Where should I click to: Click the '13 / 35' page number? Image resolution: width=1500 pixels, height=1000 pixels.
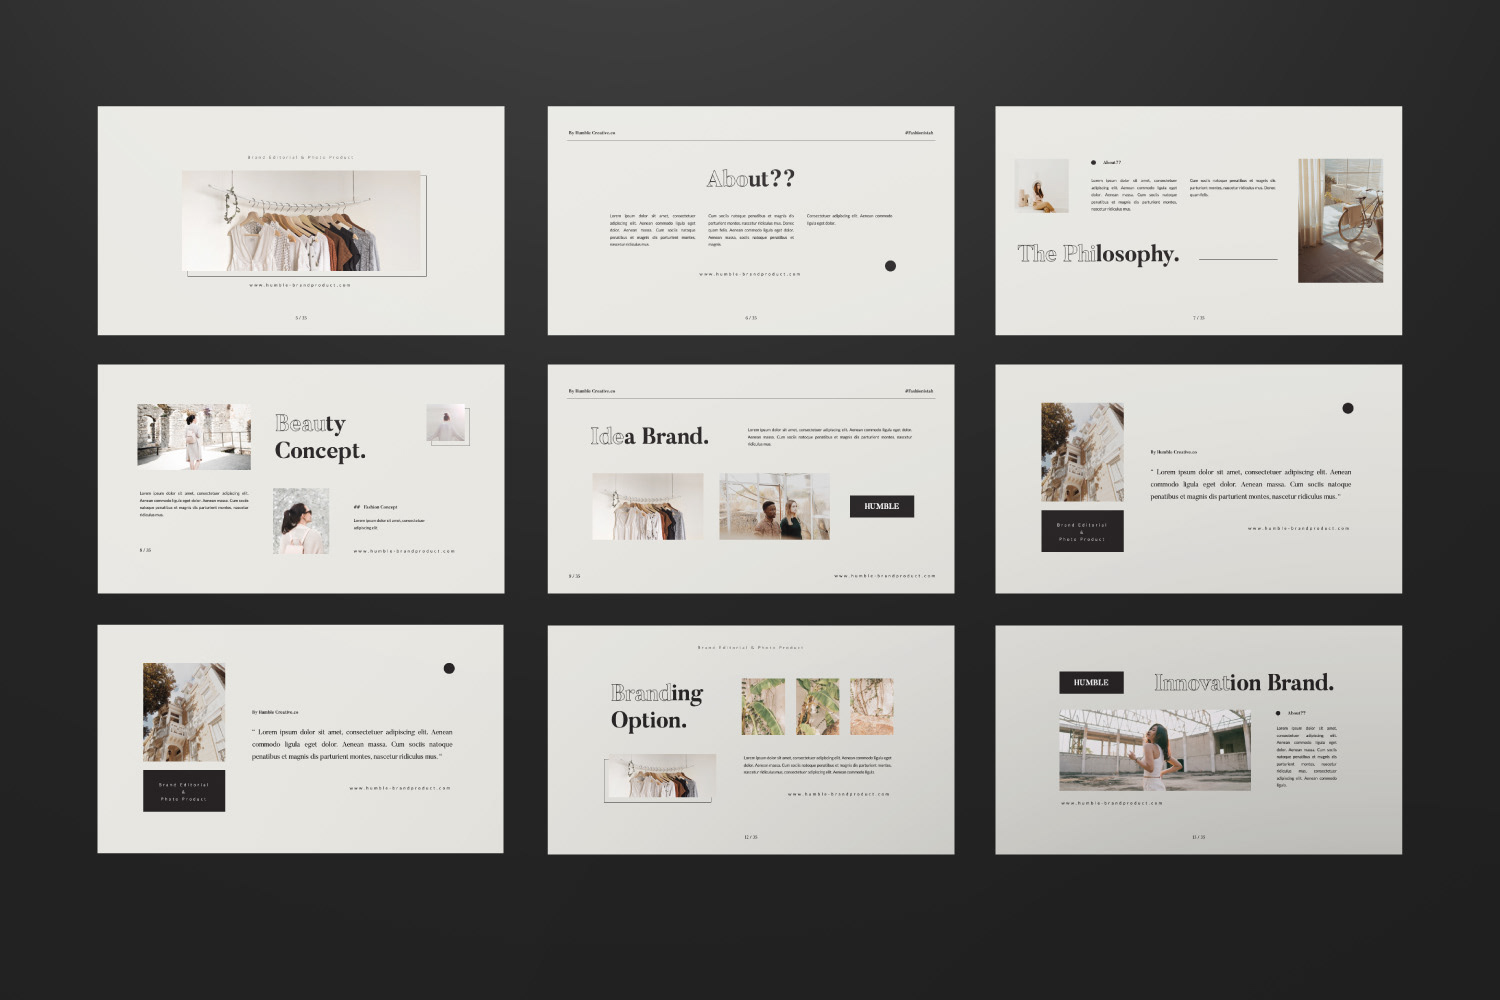point(1199,837)
